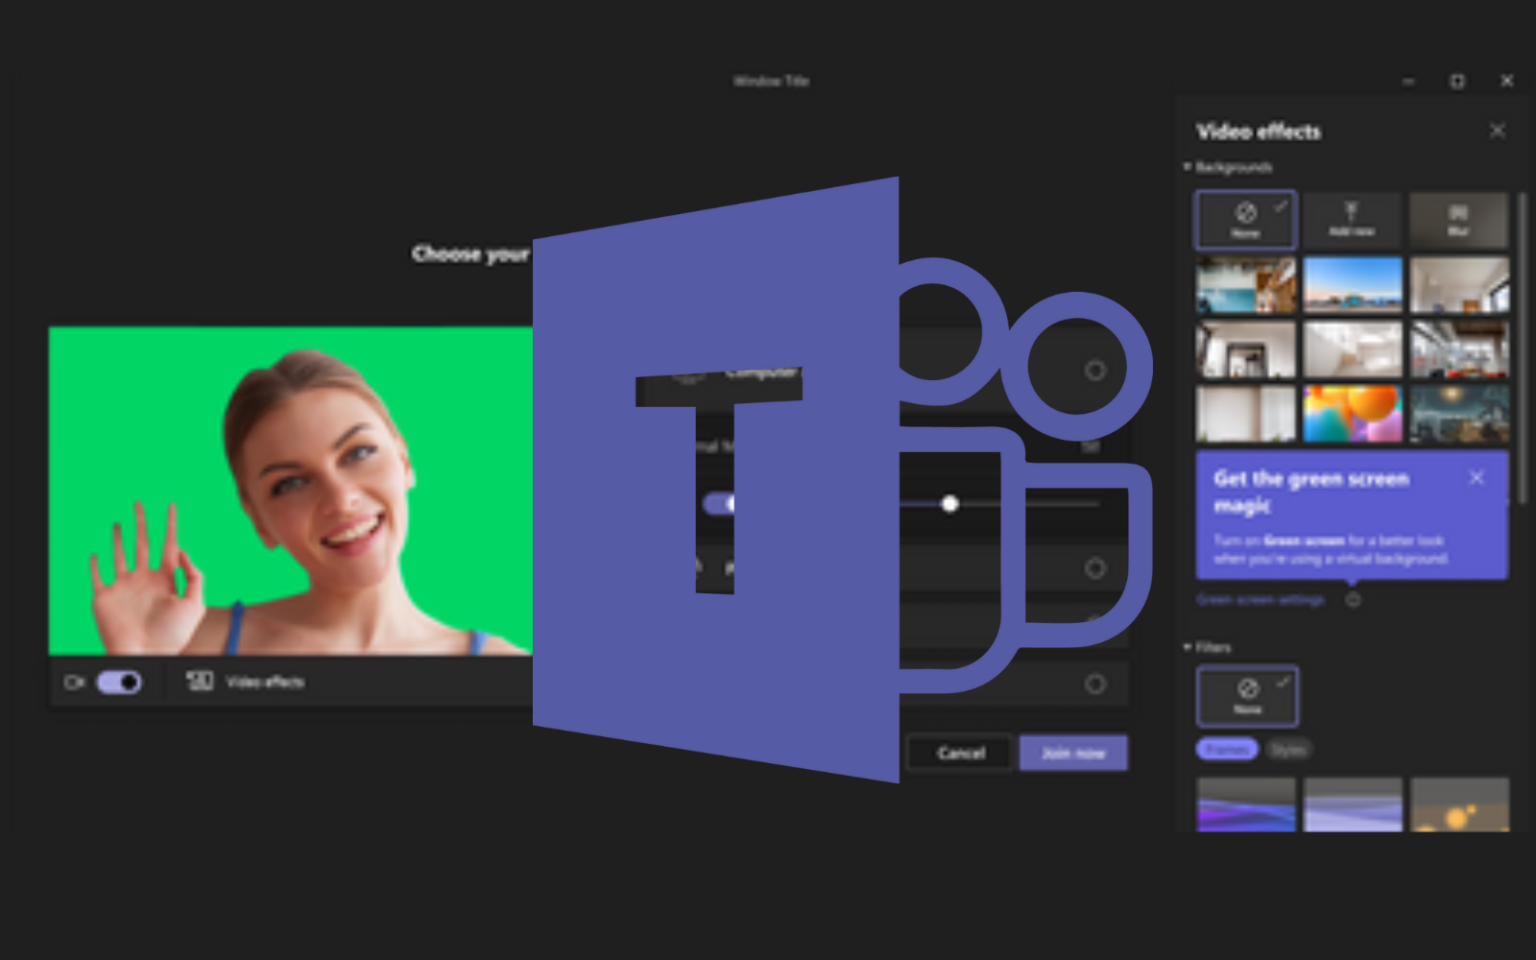Apply the Blur background option
The height and width of the screenshot is (960, 1536).
(x=1459, y=220)
